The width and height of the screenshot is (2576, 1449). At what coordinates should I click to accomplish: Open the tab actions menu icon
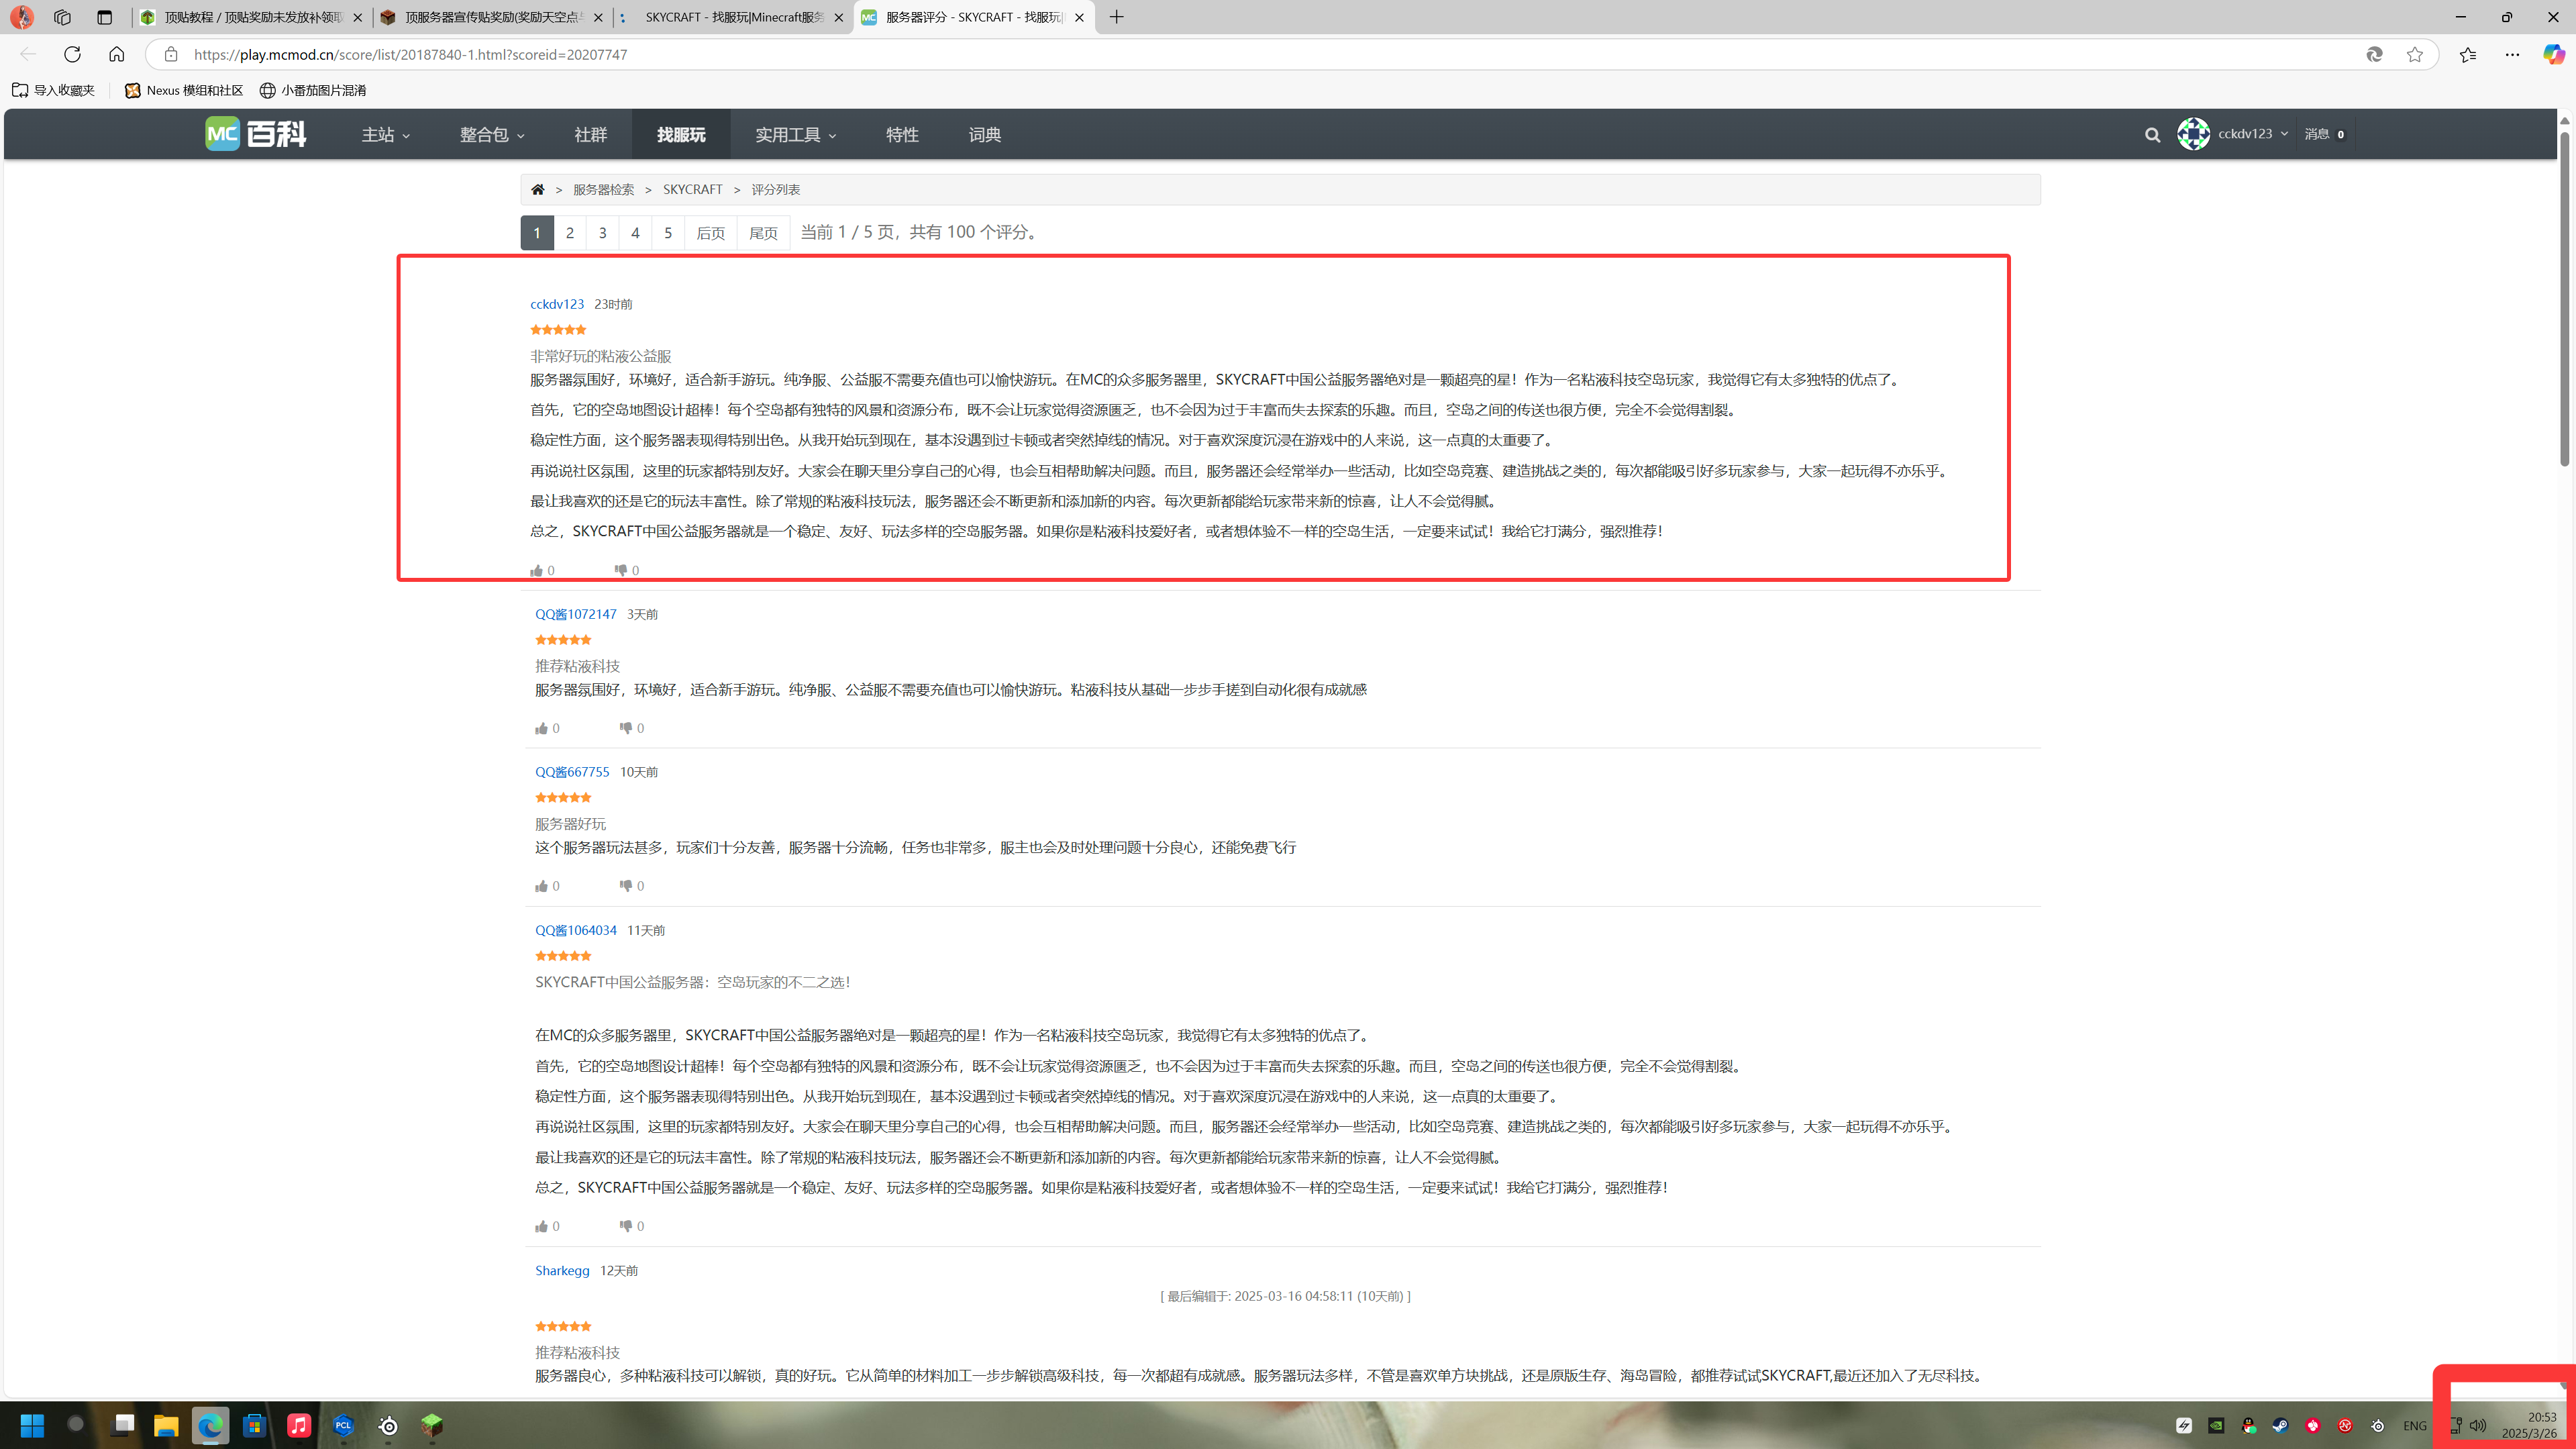(104, 17)
